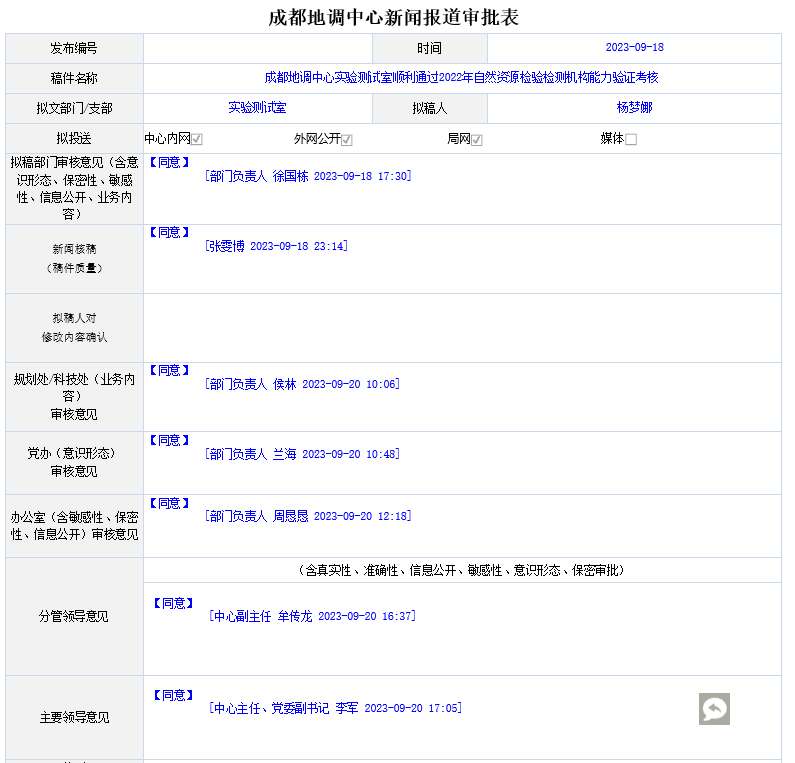Select the author name 杨梦娜
795x763 pixels.
634,108
